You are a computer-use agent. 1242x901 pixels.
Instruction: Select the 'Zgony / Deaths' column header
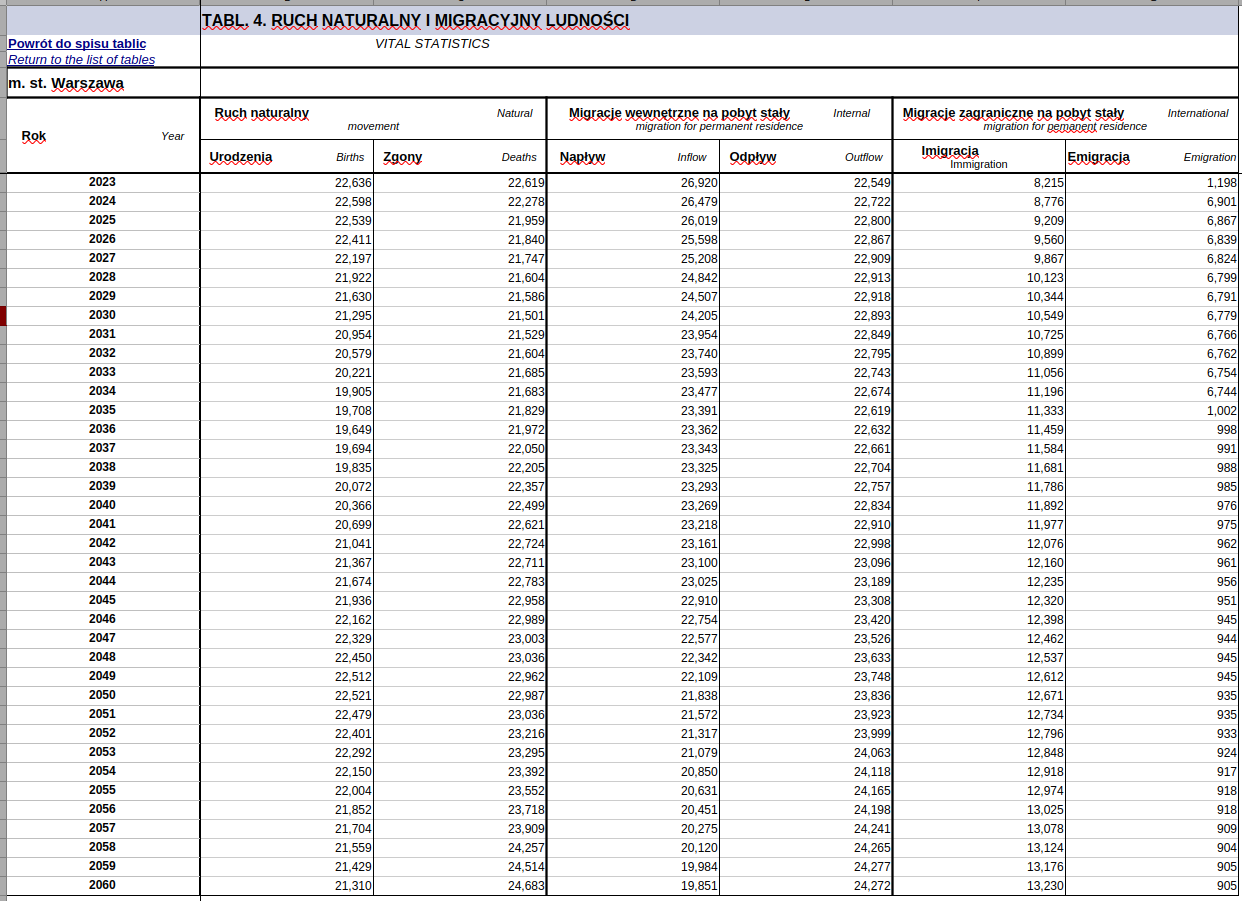[x=459, y=157]
